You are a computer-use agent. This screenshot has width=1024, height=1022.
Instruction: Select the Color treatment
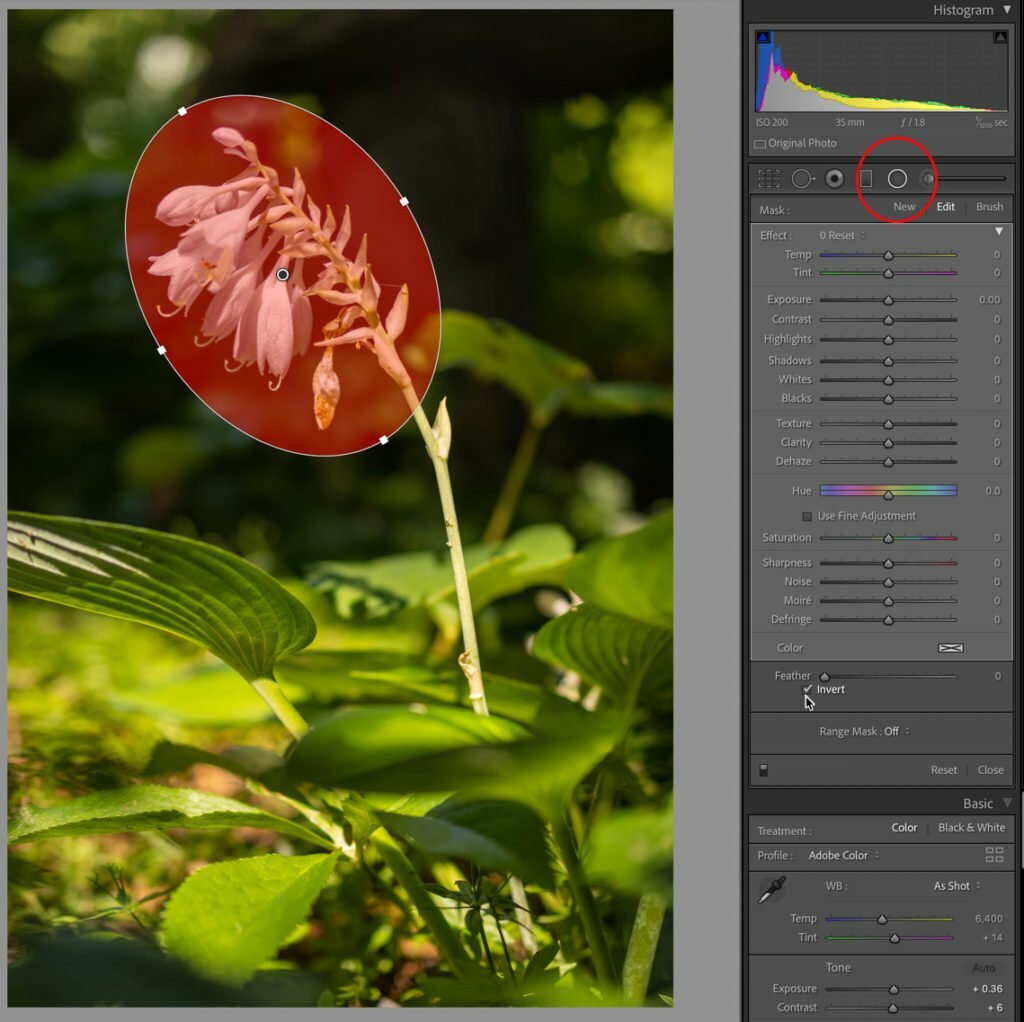[x=904, y=827]
